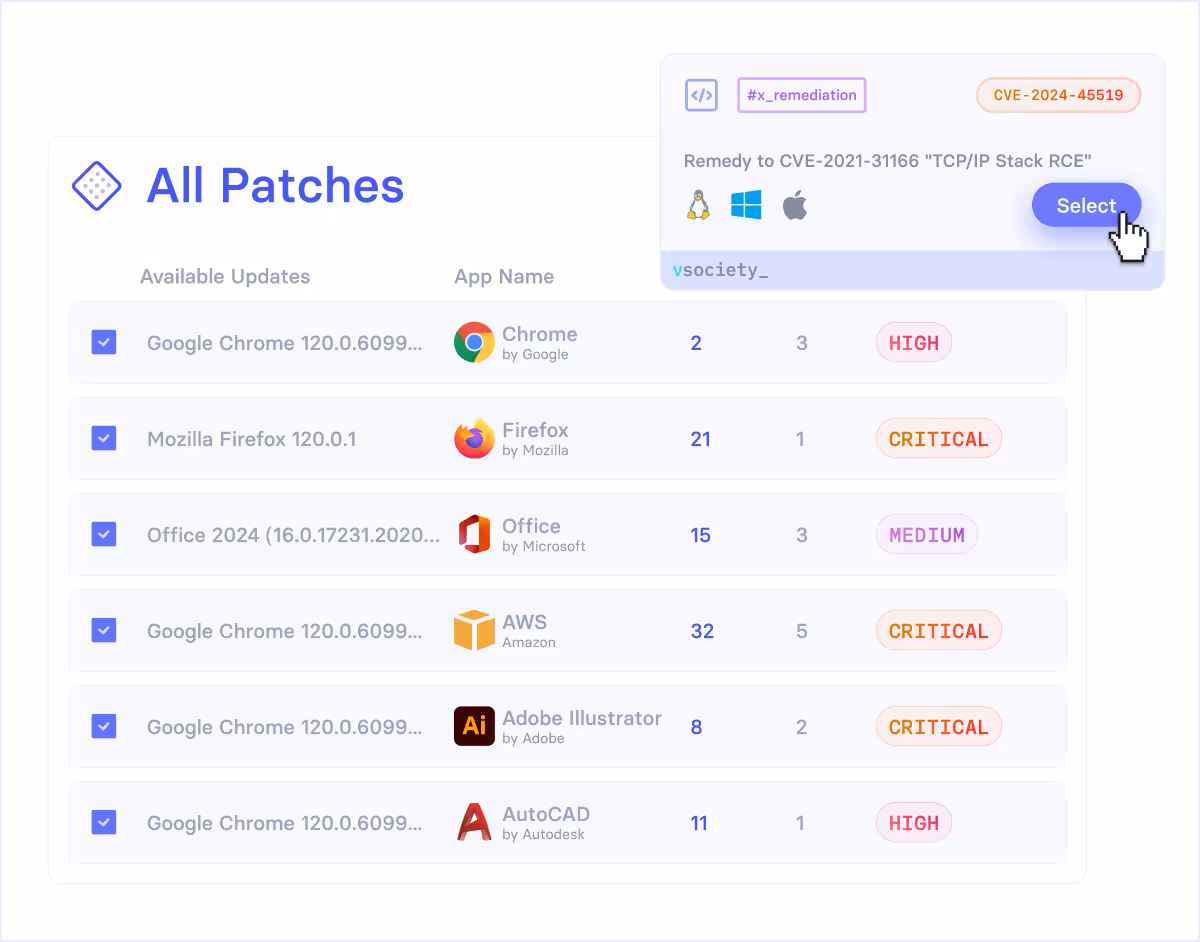The height and width of the screenshot is (942, 1200).
Task: Click the CRITICAL badge in AWS row
Action: 938,630
